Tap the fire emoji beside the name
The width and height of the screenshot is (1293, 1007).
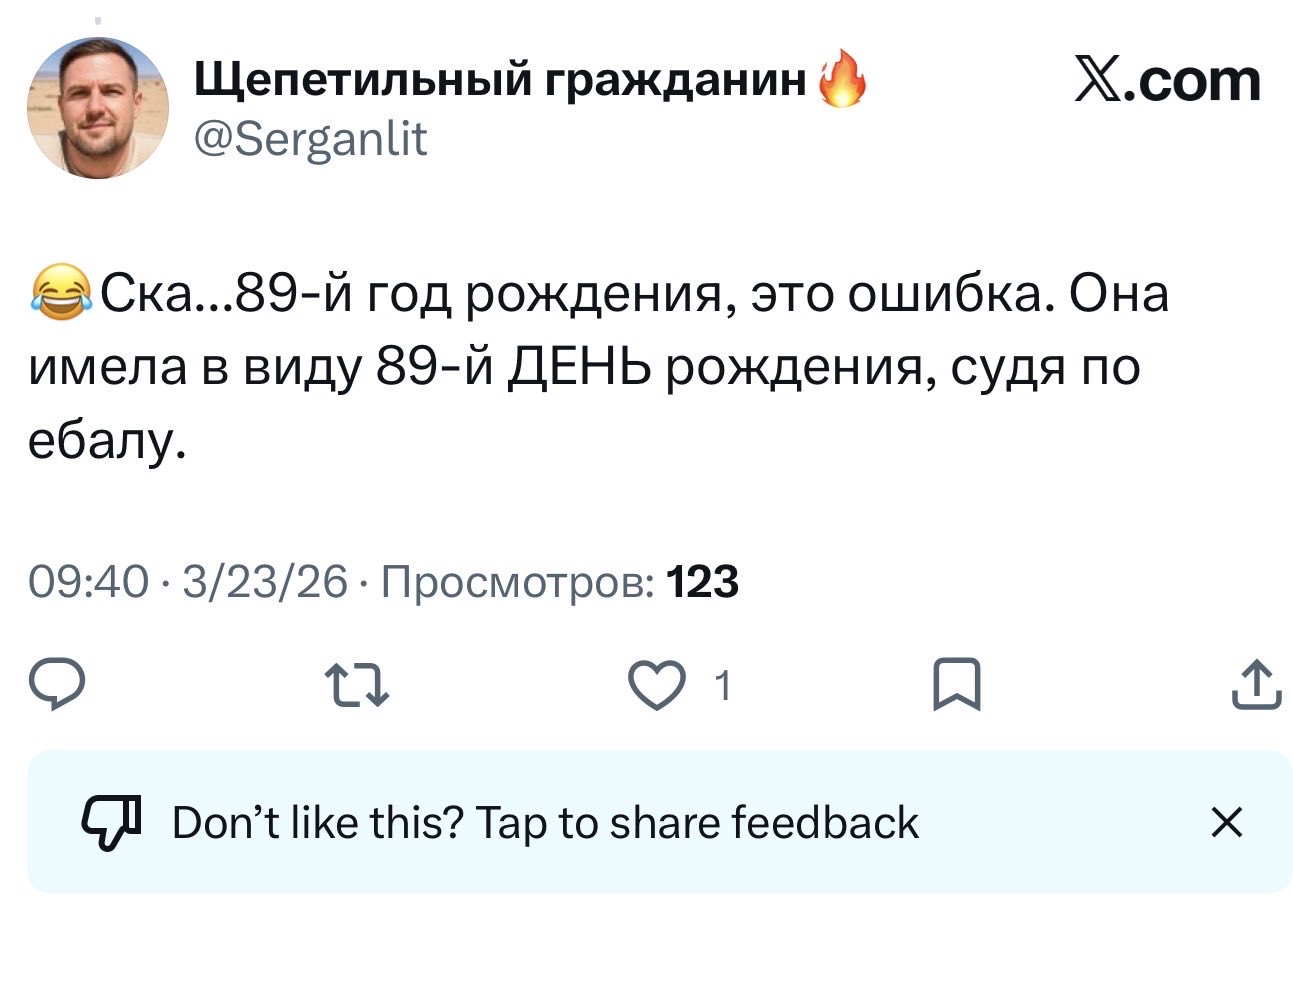click(842, 79)
